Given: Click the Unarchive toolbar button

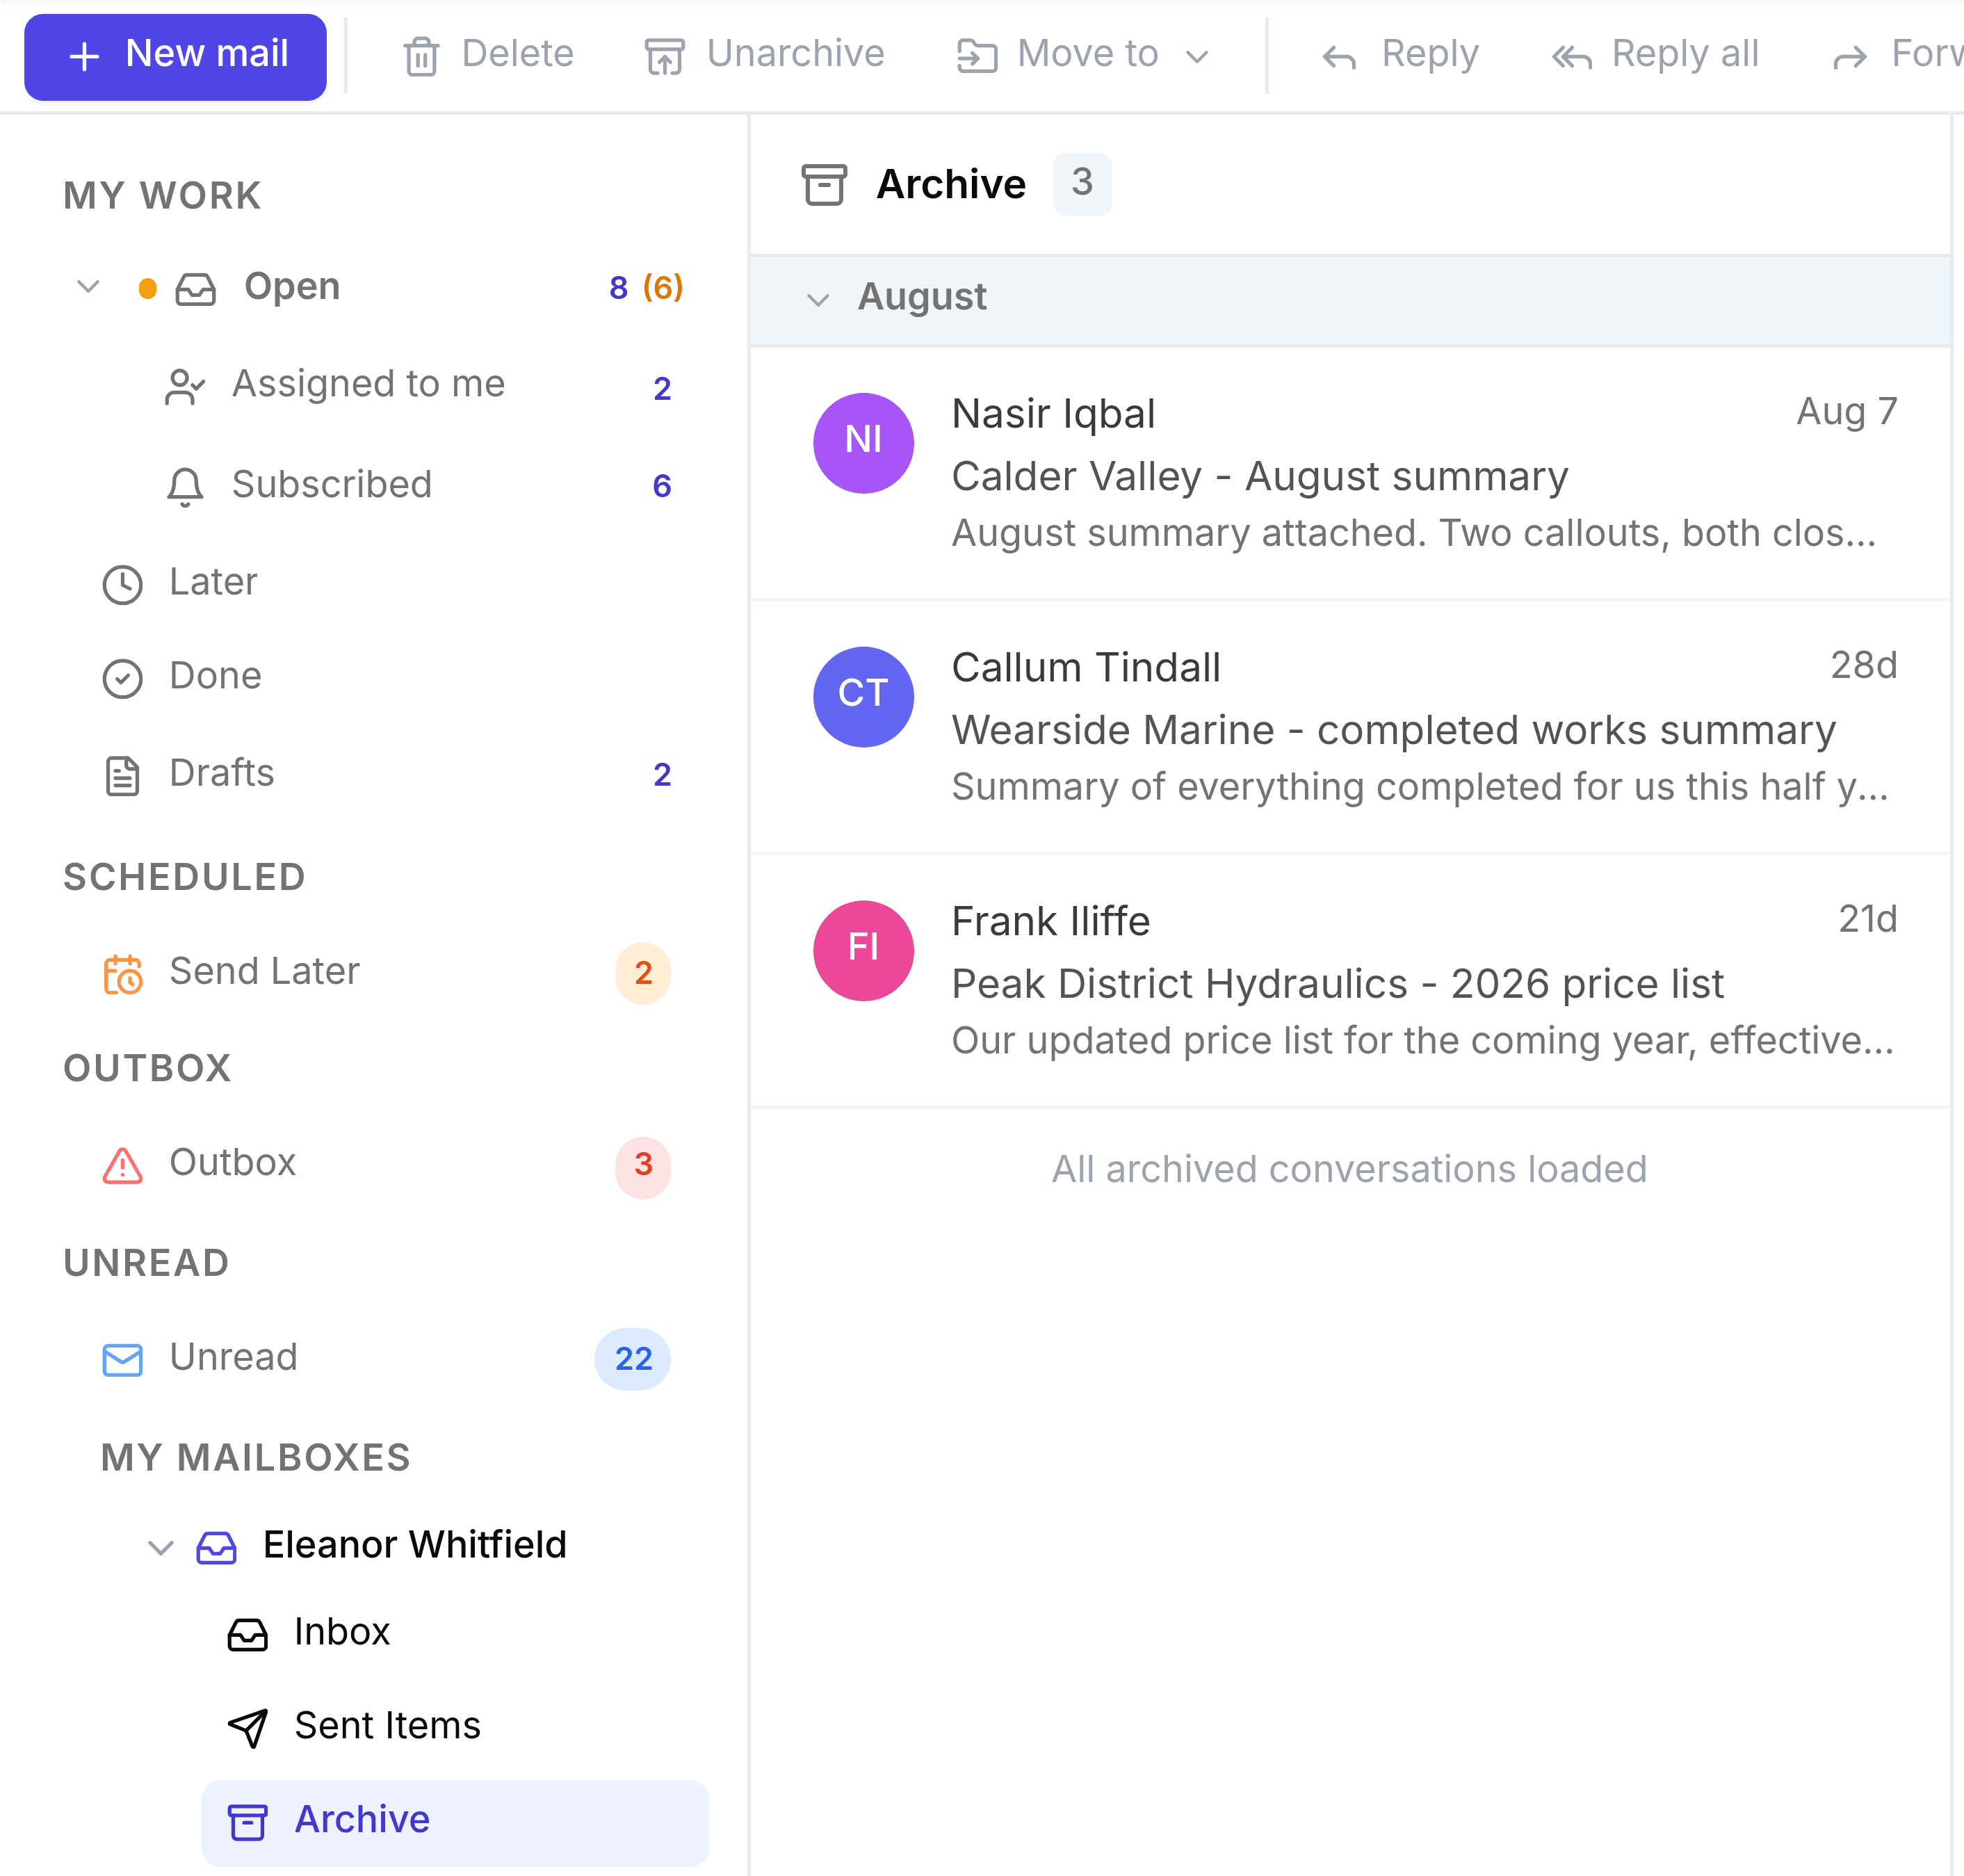Looking at the screenshot, I should 764,55.
